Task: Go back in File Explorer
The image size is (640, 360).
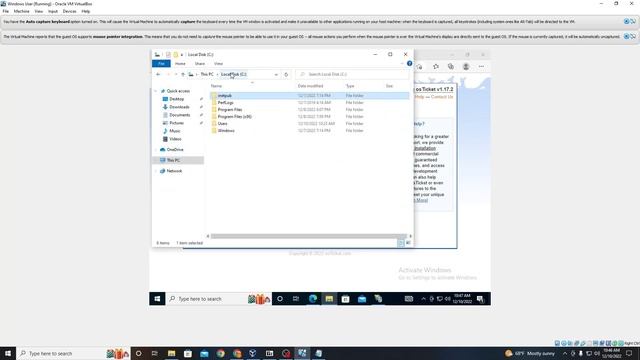Action: coord(158,74)
